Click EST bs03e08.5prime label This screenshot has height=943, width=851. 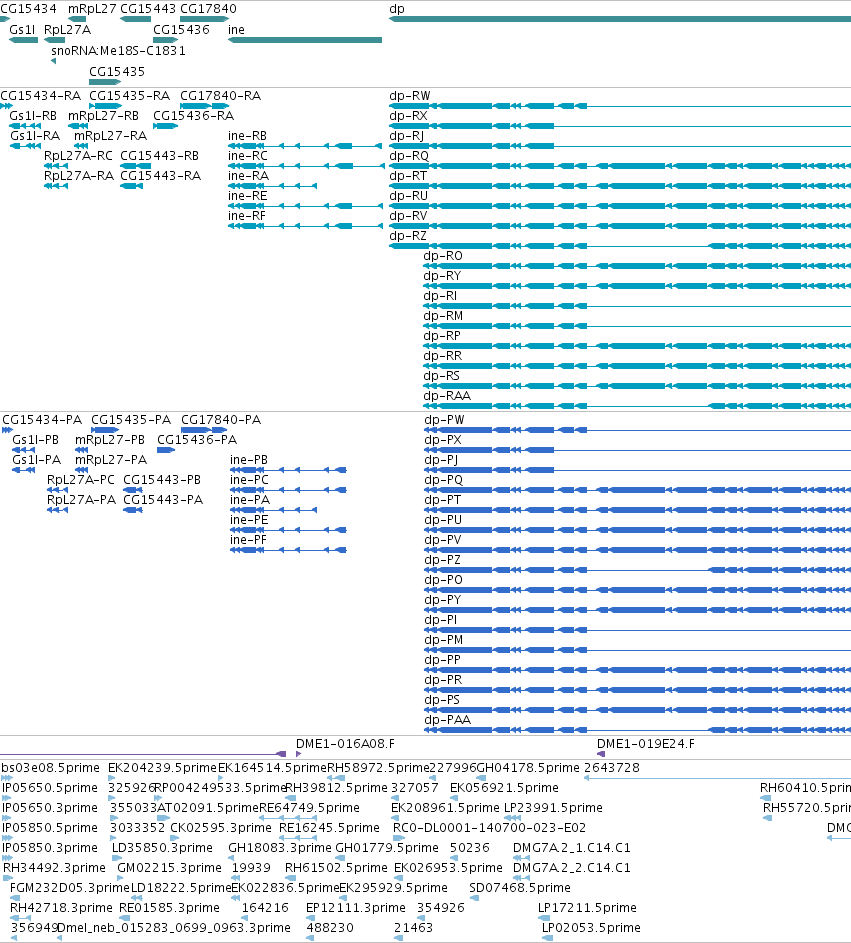click(x=51, y=768)
